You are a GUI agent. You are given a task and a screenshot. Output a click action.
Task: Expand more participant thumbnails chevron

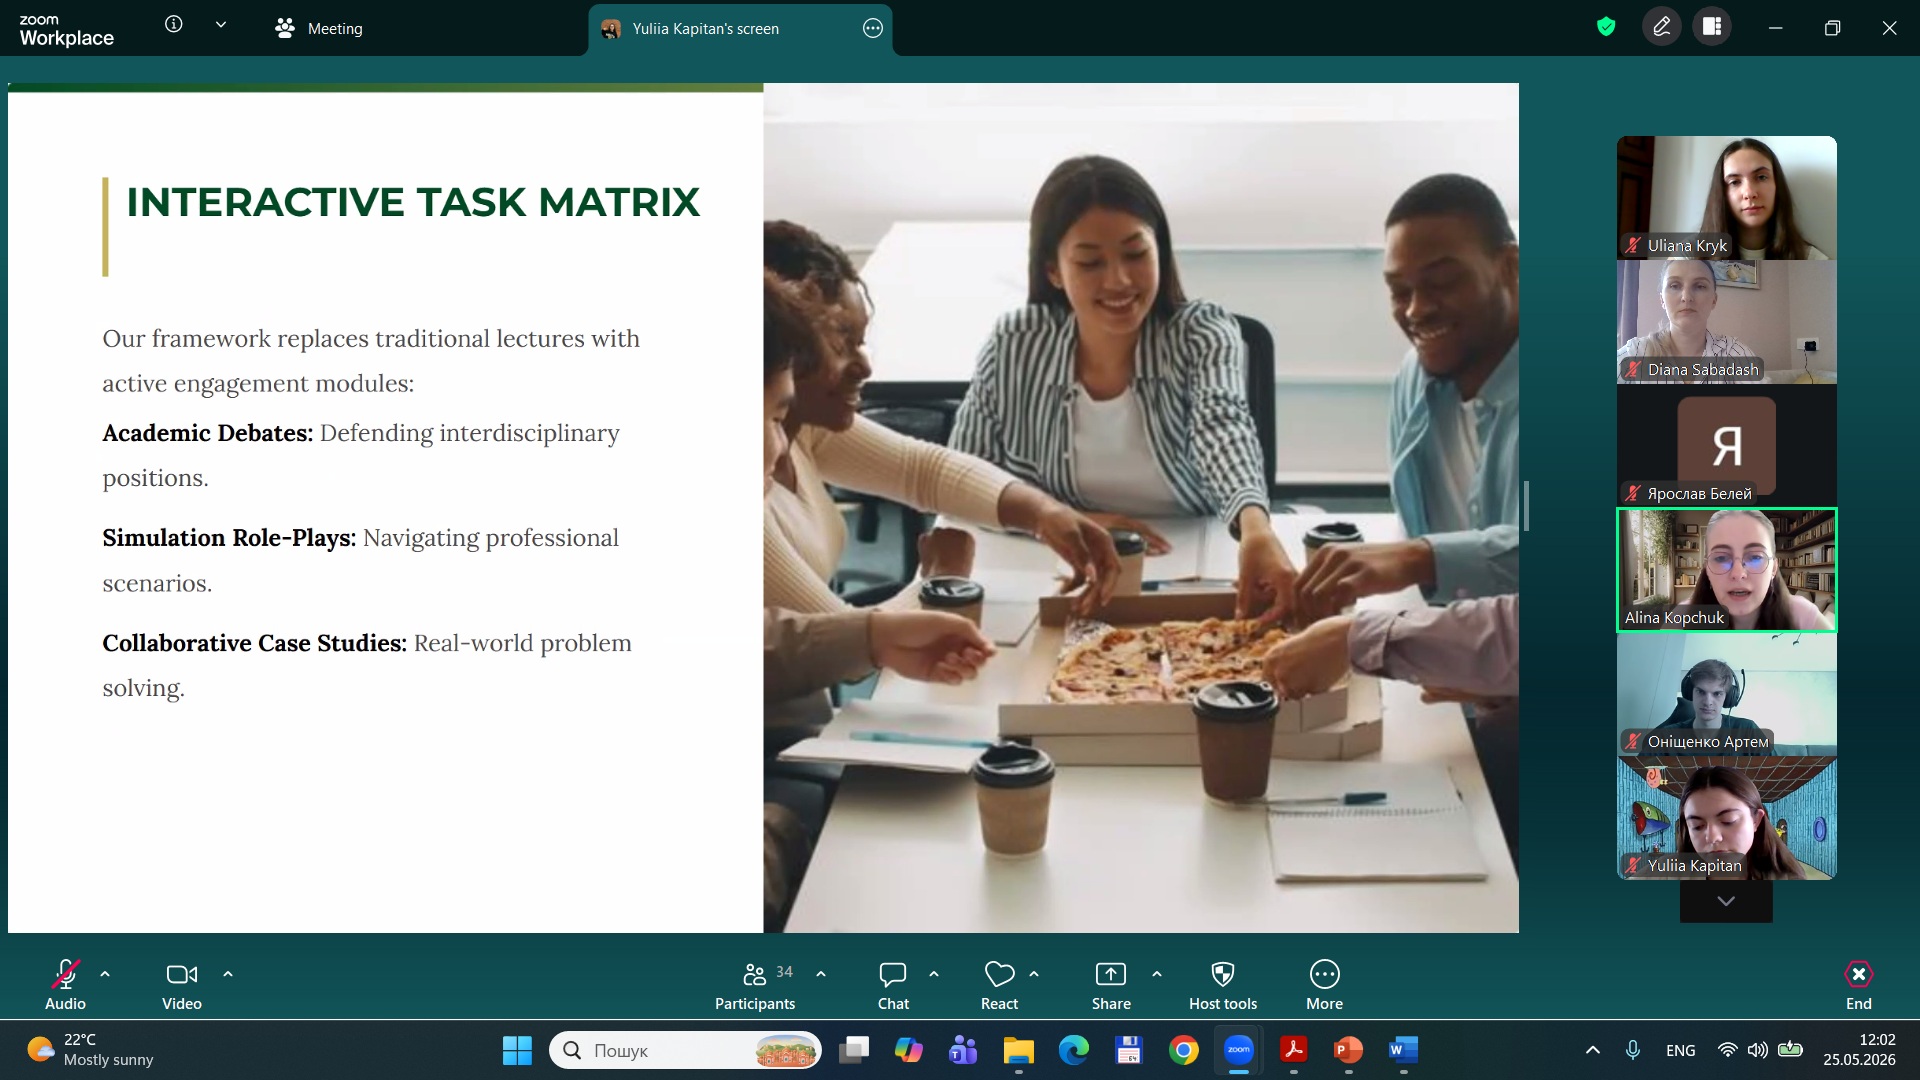(x=1726, y=901)
